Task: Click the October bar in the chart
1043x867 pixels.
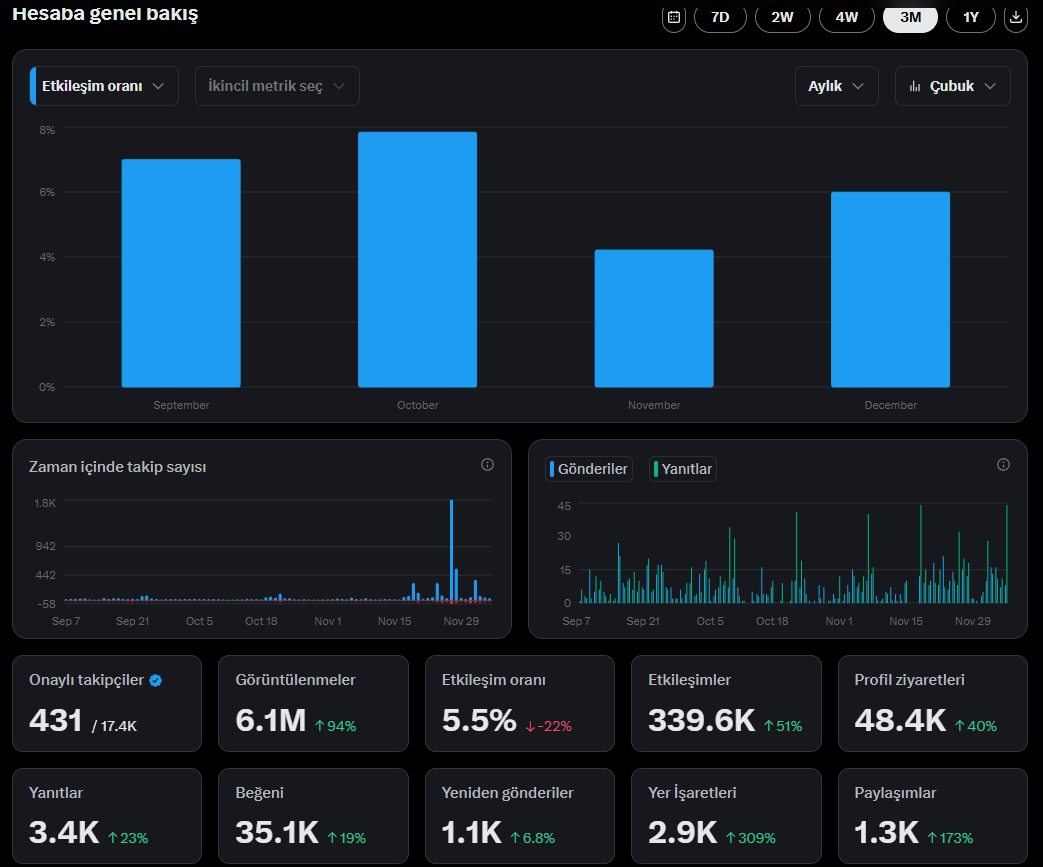Action: click(418, 260)
